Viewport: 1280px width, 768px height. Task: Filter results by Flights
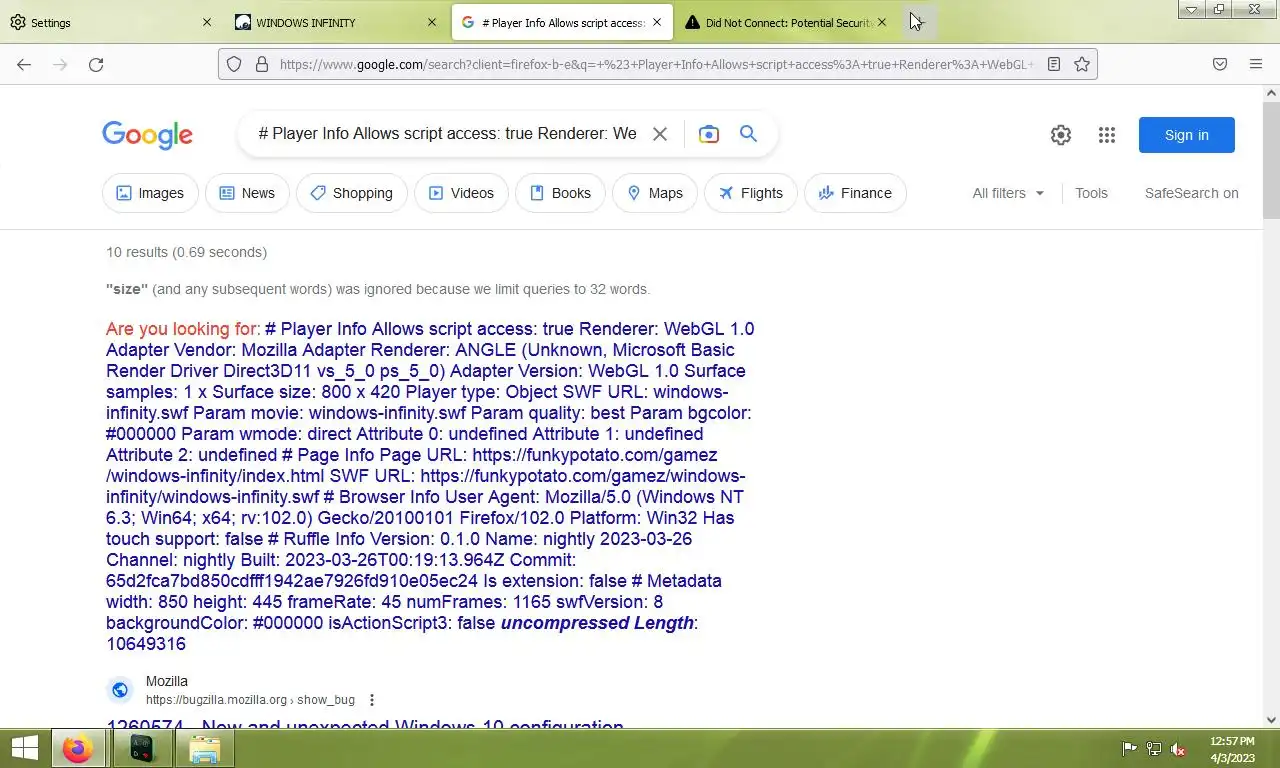[x=750, y=193]
